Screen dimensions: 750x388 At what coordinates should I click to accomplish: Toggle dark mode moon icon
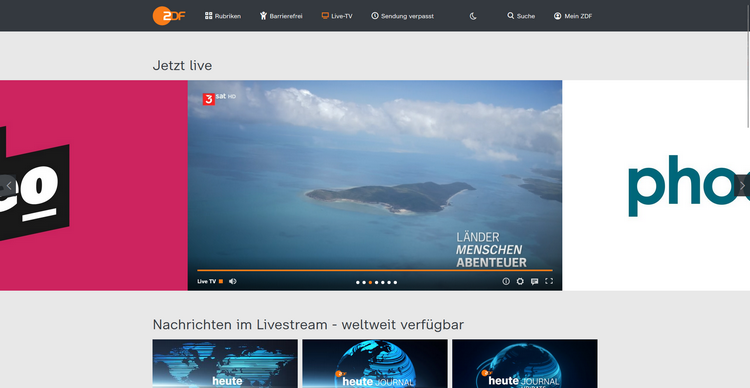tap(473, 16)
